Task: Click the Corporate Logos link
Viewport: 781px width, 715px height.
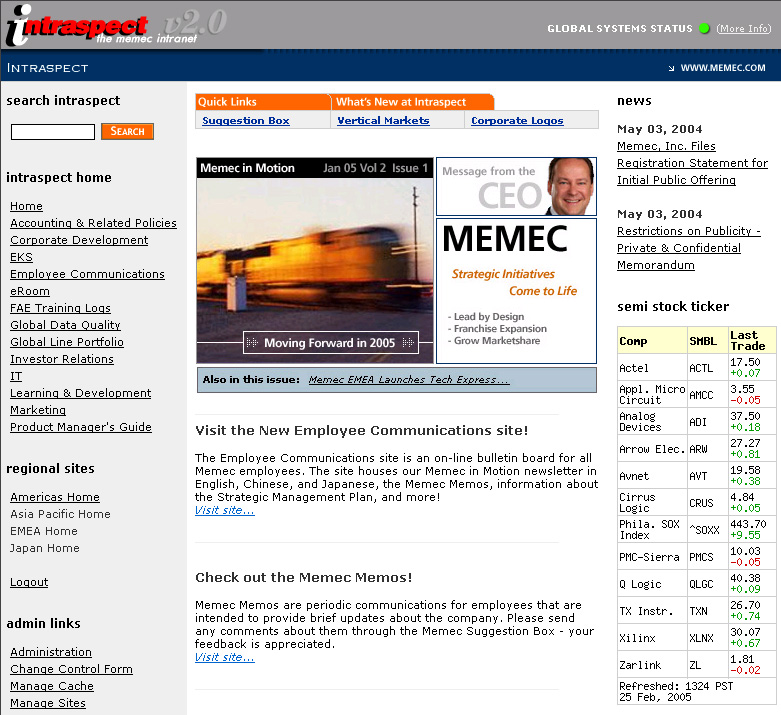Action: 517,121
